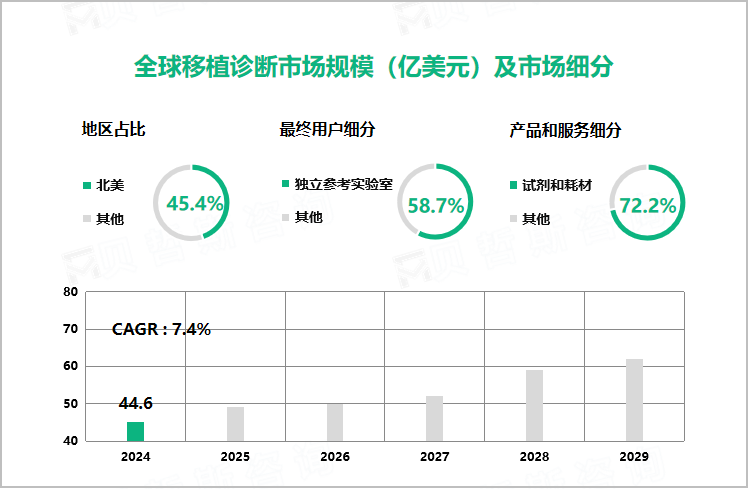750x489 pixels.
Task: Click the 2025 axis label
Action: (235, 457)
